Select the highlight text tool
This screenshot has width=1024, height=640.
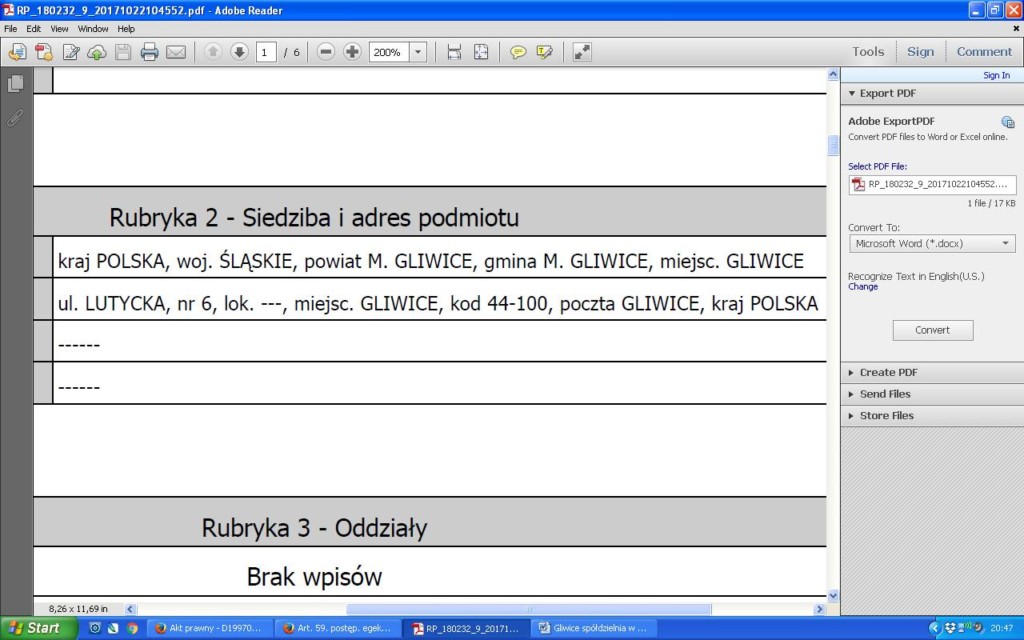544,52
